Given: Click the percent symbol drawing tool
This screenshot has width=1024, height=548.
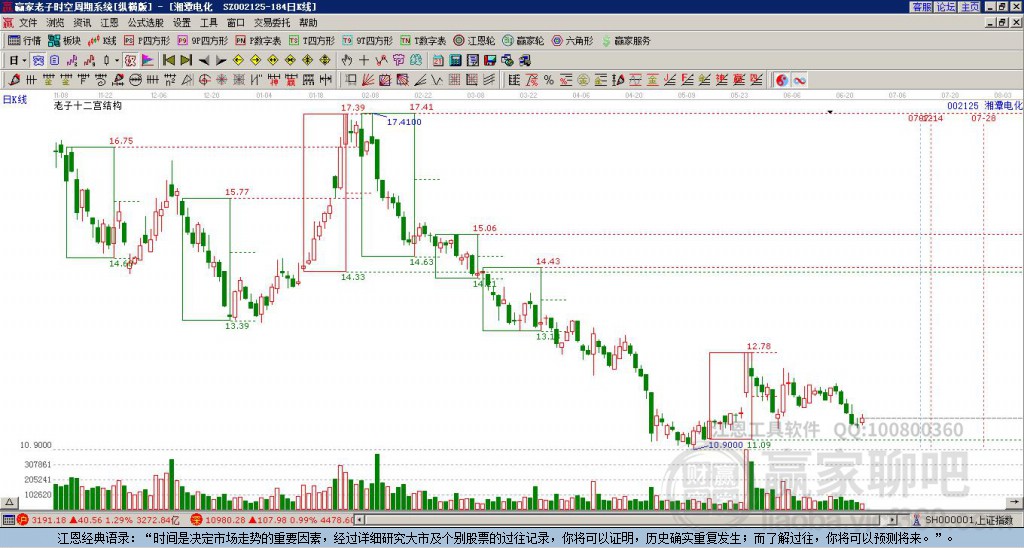Looking at the screenshot, I should coord(549,80).
